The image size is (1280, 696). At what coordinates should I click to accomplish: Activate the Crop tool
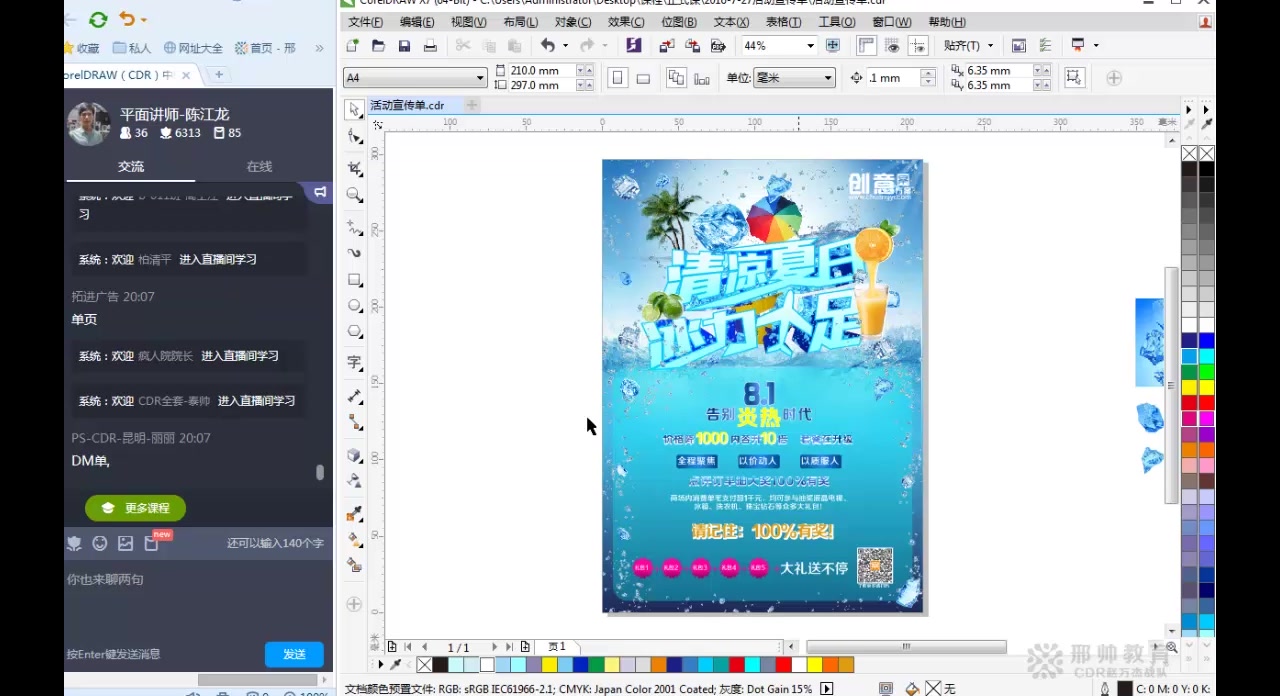point(354,166)
